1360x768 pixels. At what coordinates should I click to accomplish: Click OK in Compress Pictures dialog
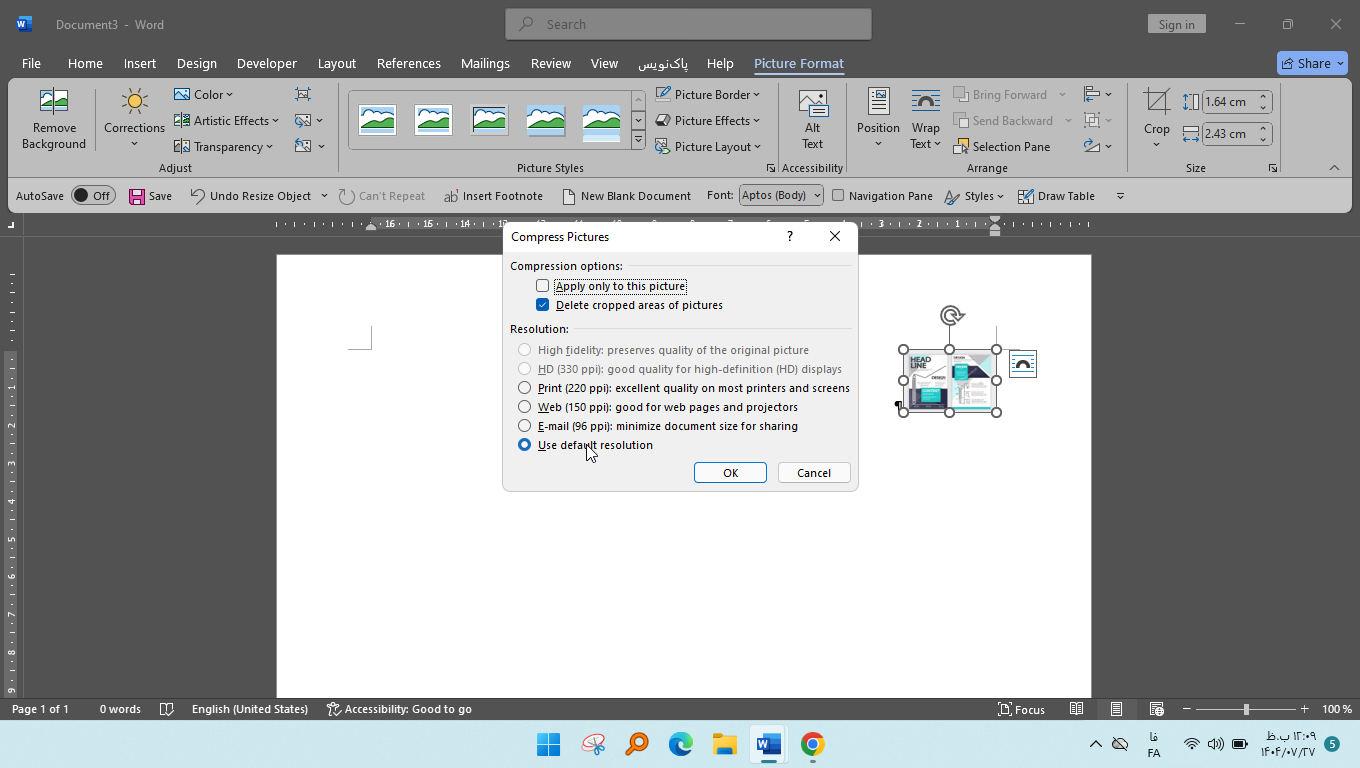(x=730, y=473)
